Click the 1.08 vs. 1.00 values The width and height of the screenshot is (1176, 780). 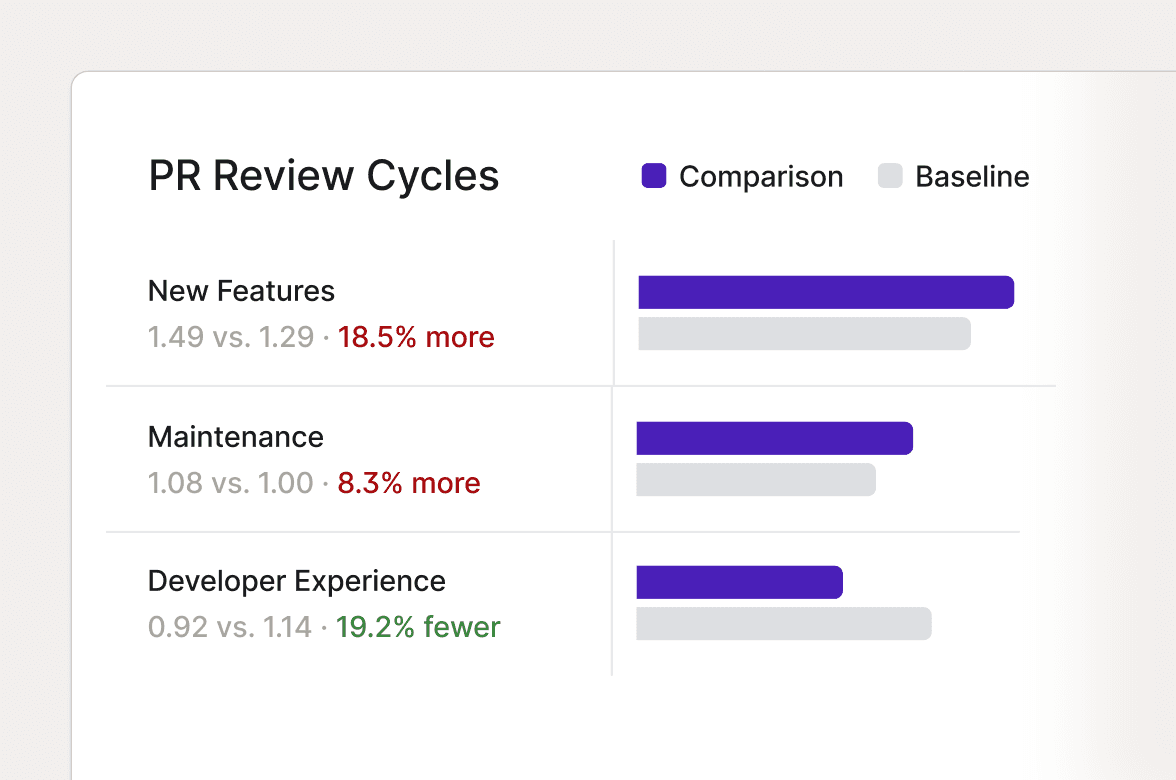231,484
